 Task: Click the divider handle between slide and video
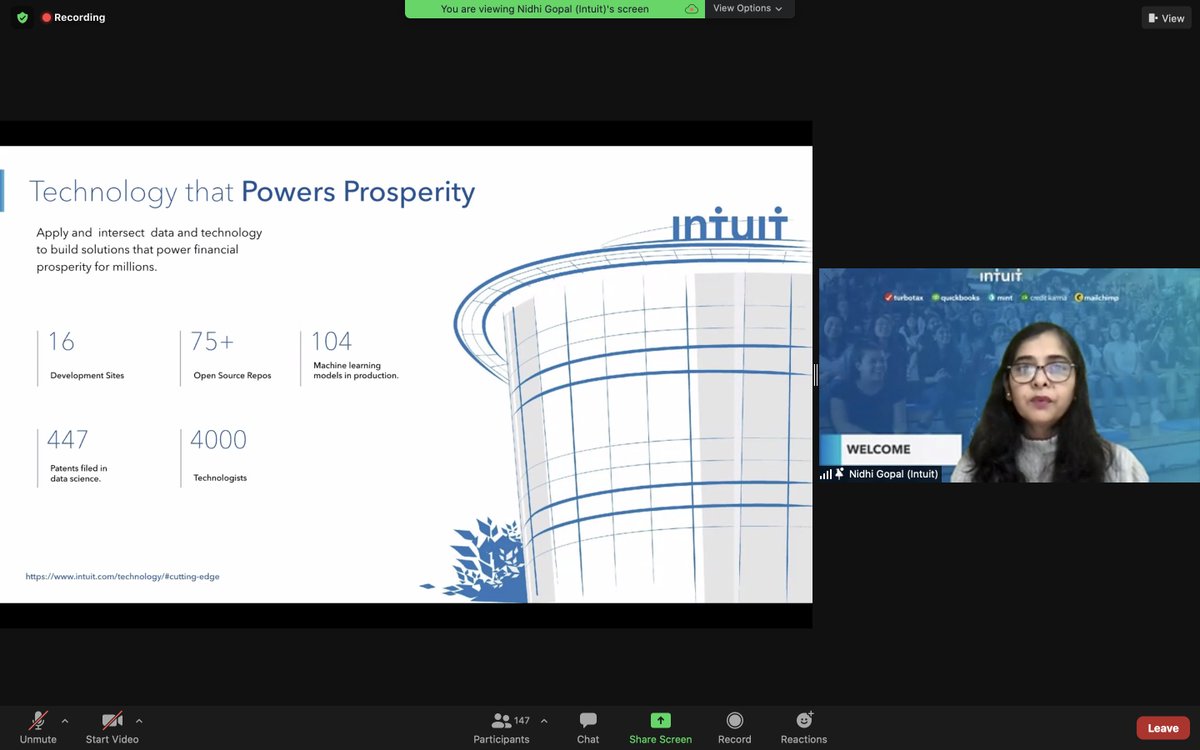pyautogui.click(x=815, y=375)
